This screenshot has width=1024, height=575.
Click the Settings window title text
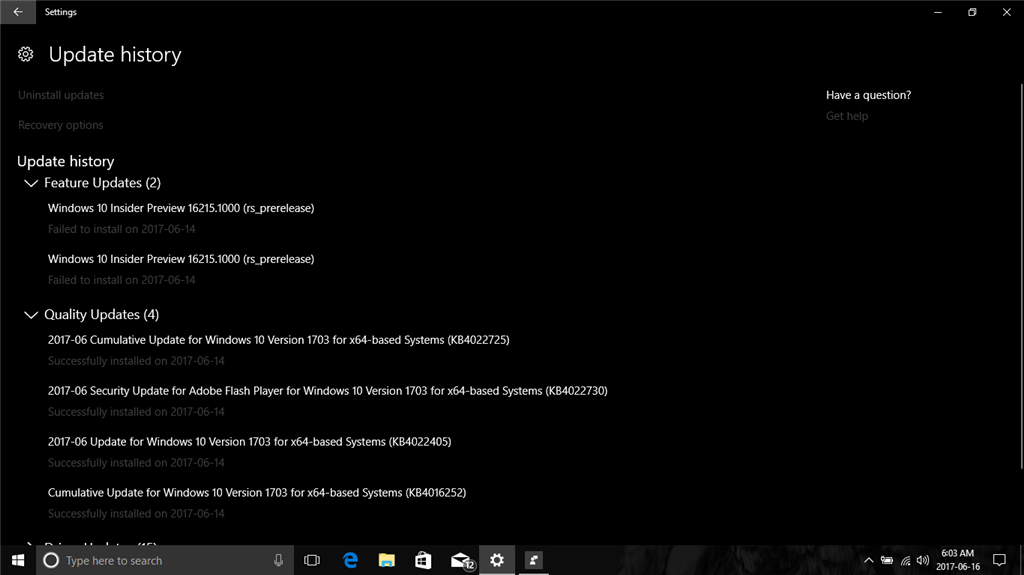click(x=61, y=12)
